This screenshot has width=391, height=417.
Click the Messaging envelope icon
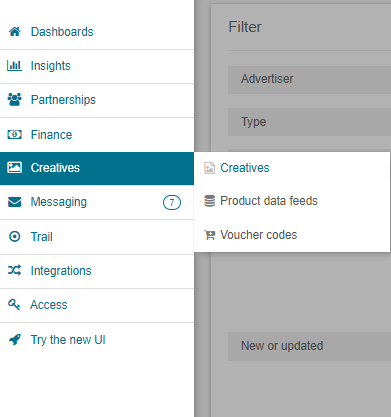pos(15,202)
